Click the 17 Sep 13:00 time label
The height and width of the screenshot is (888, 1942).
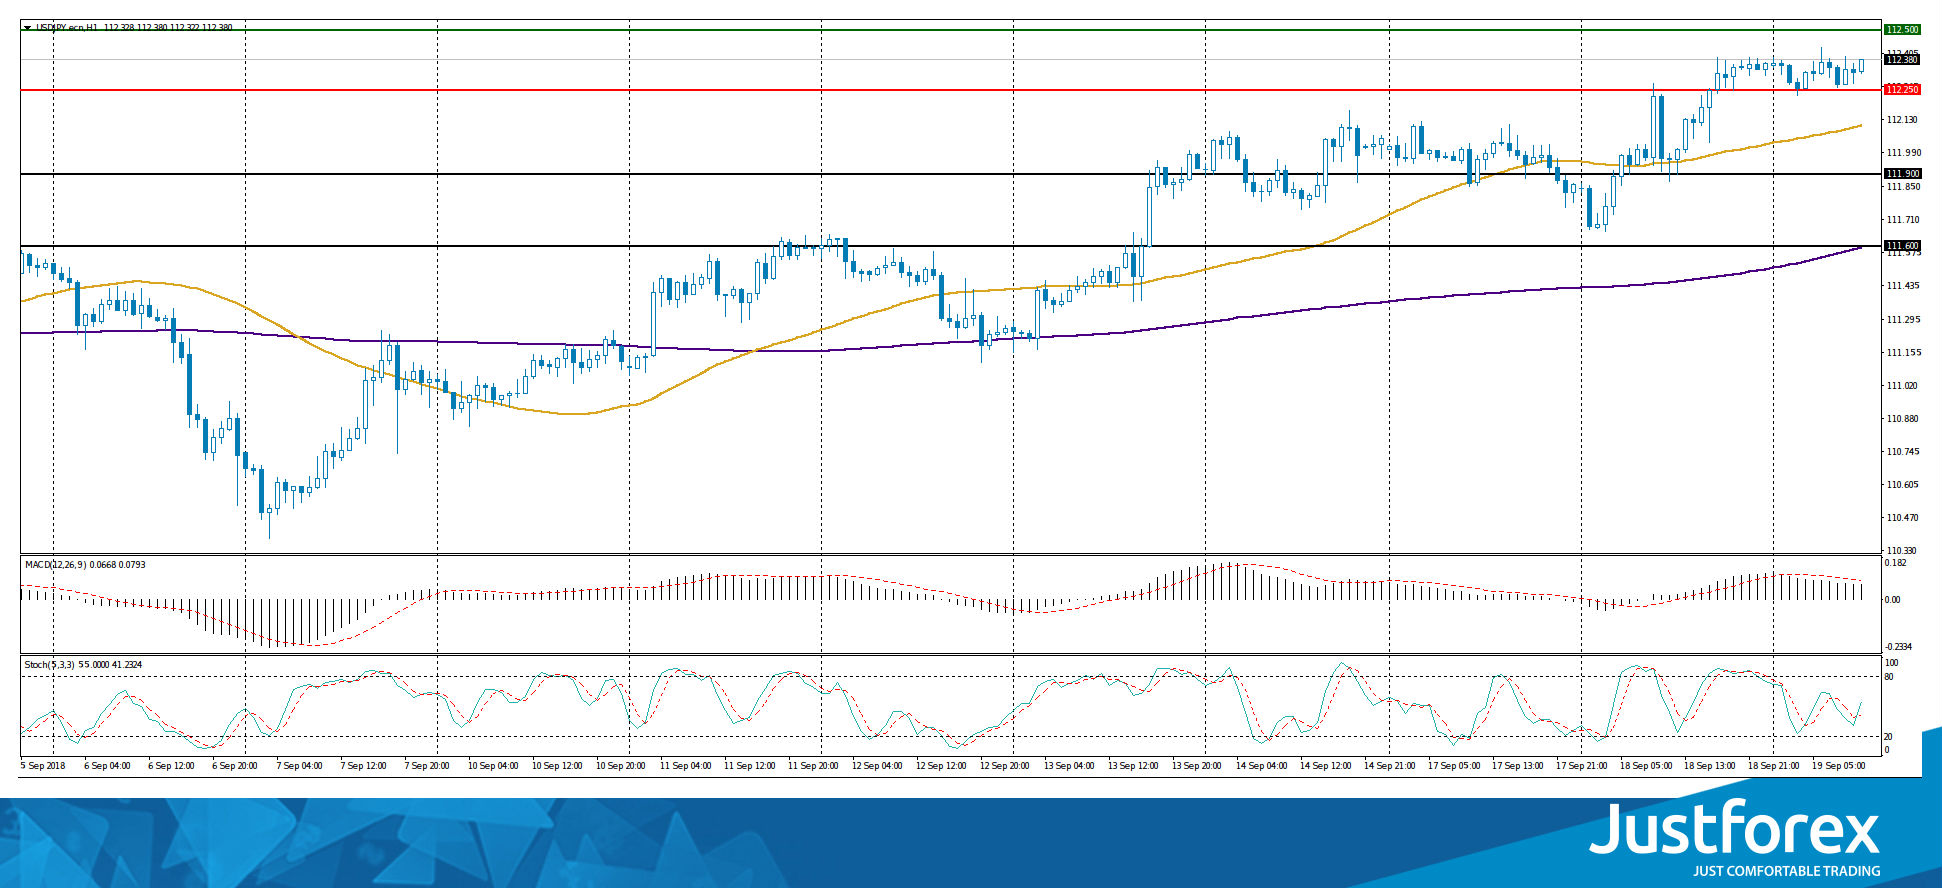[x=1517, y=766]
